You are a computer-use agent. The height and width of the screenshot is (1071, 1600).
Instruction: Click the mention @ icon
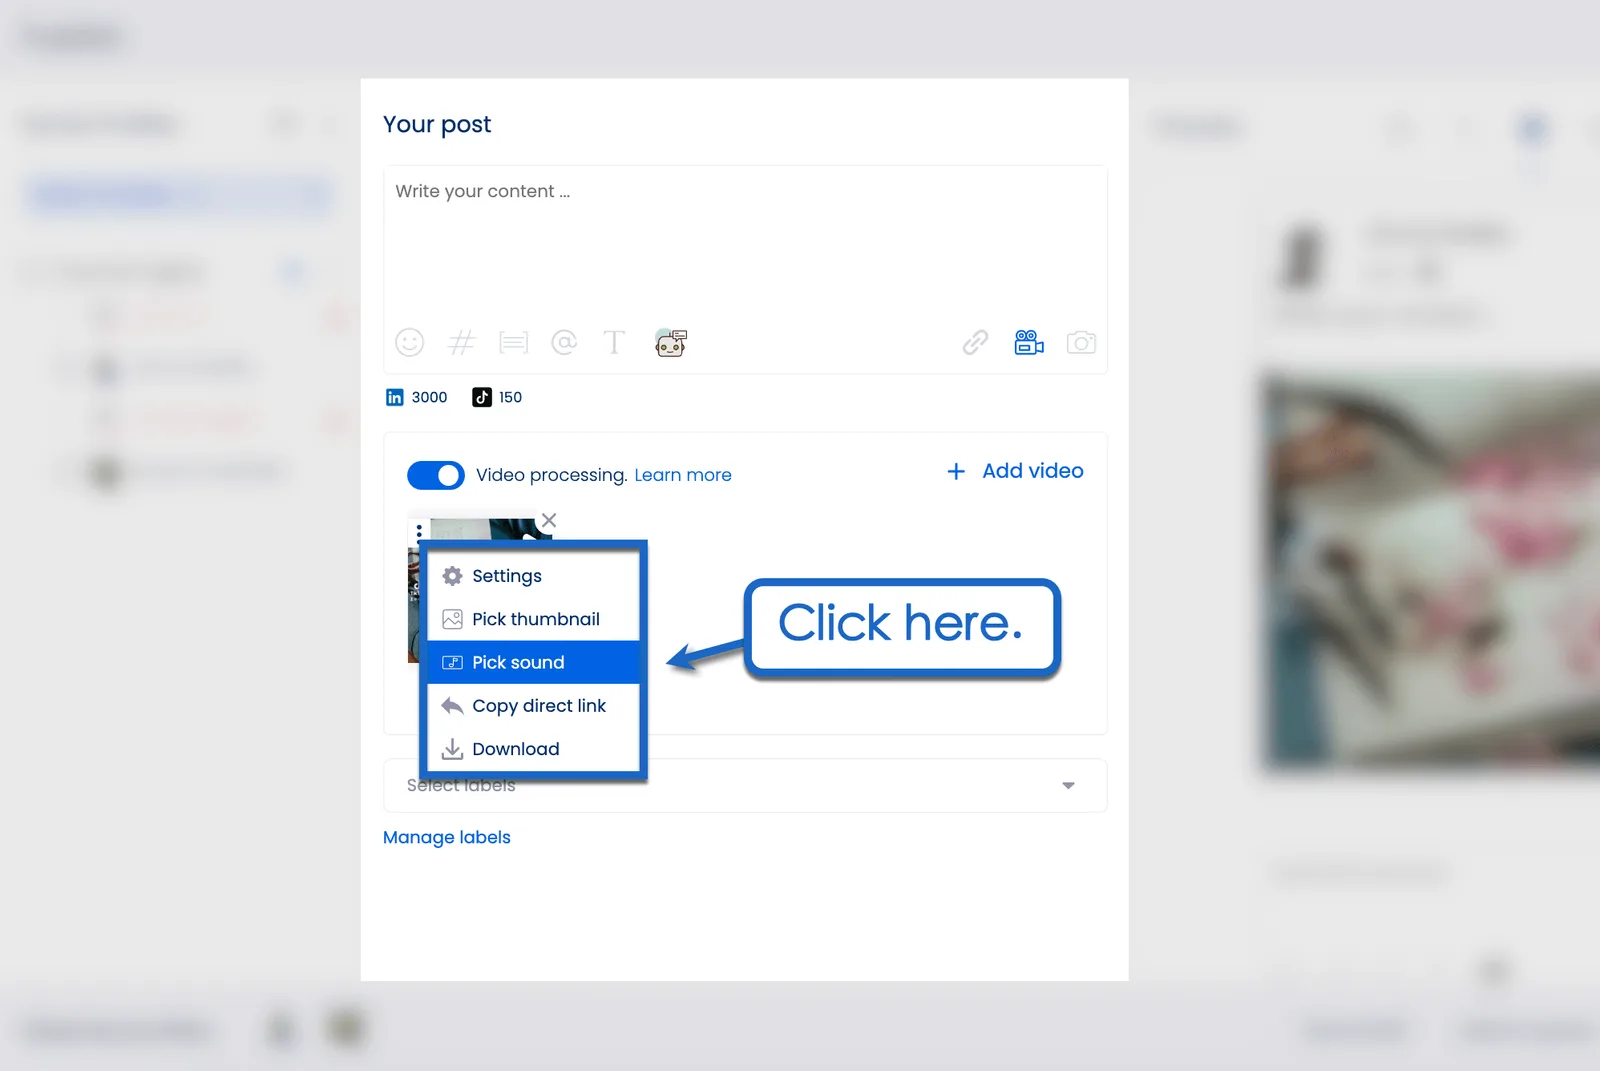(564, 343)
